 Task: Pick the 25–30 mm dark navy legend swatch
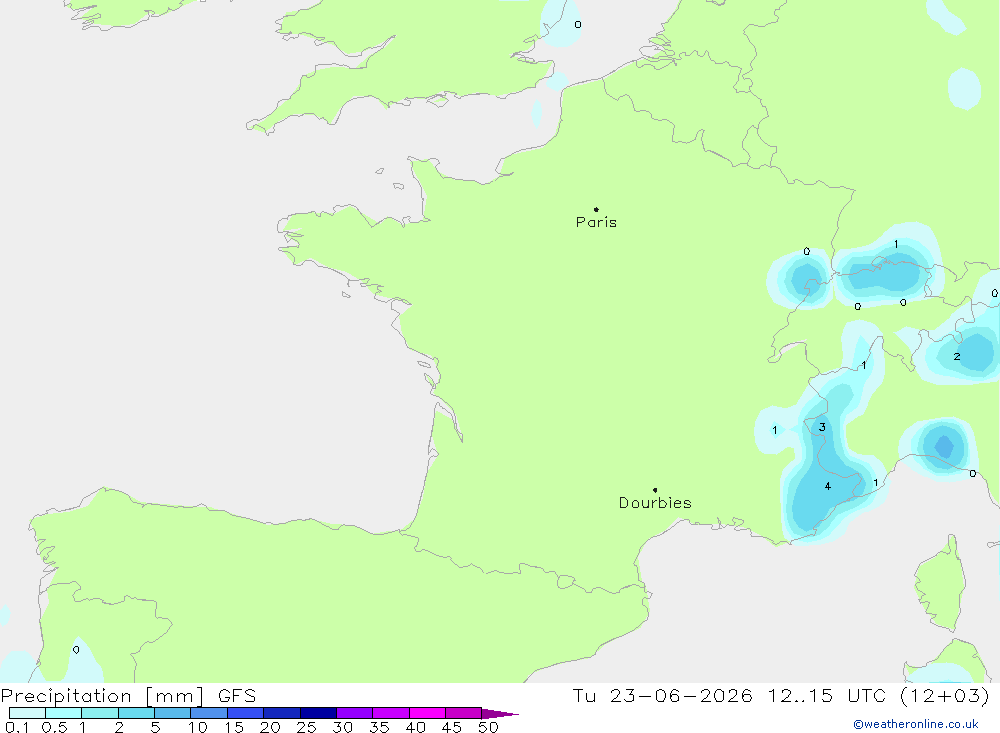pyautogui.click(x=318, y=713)
